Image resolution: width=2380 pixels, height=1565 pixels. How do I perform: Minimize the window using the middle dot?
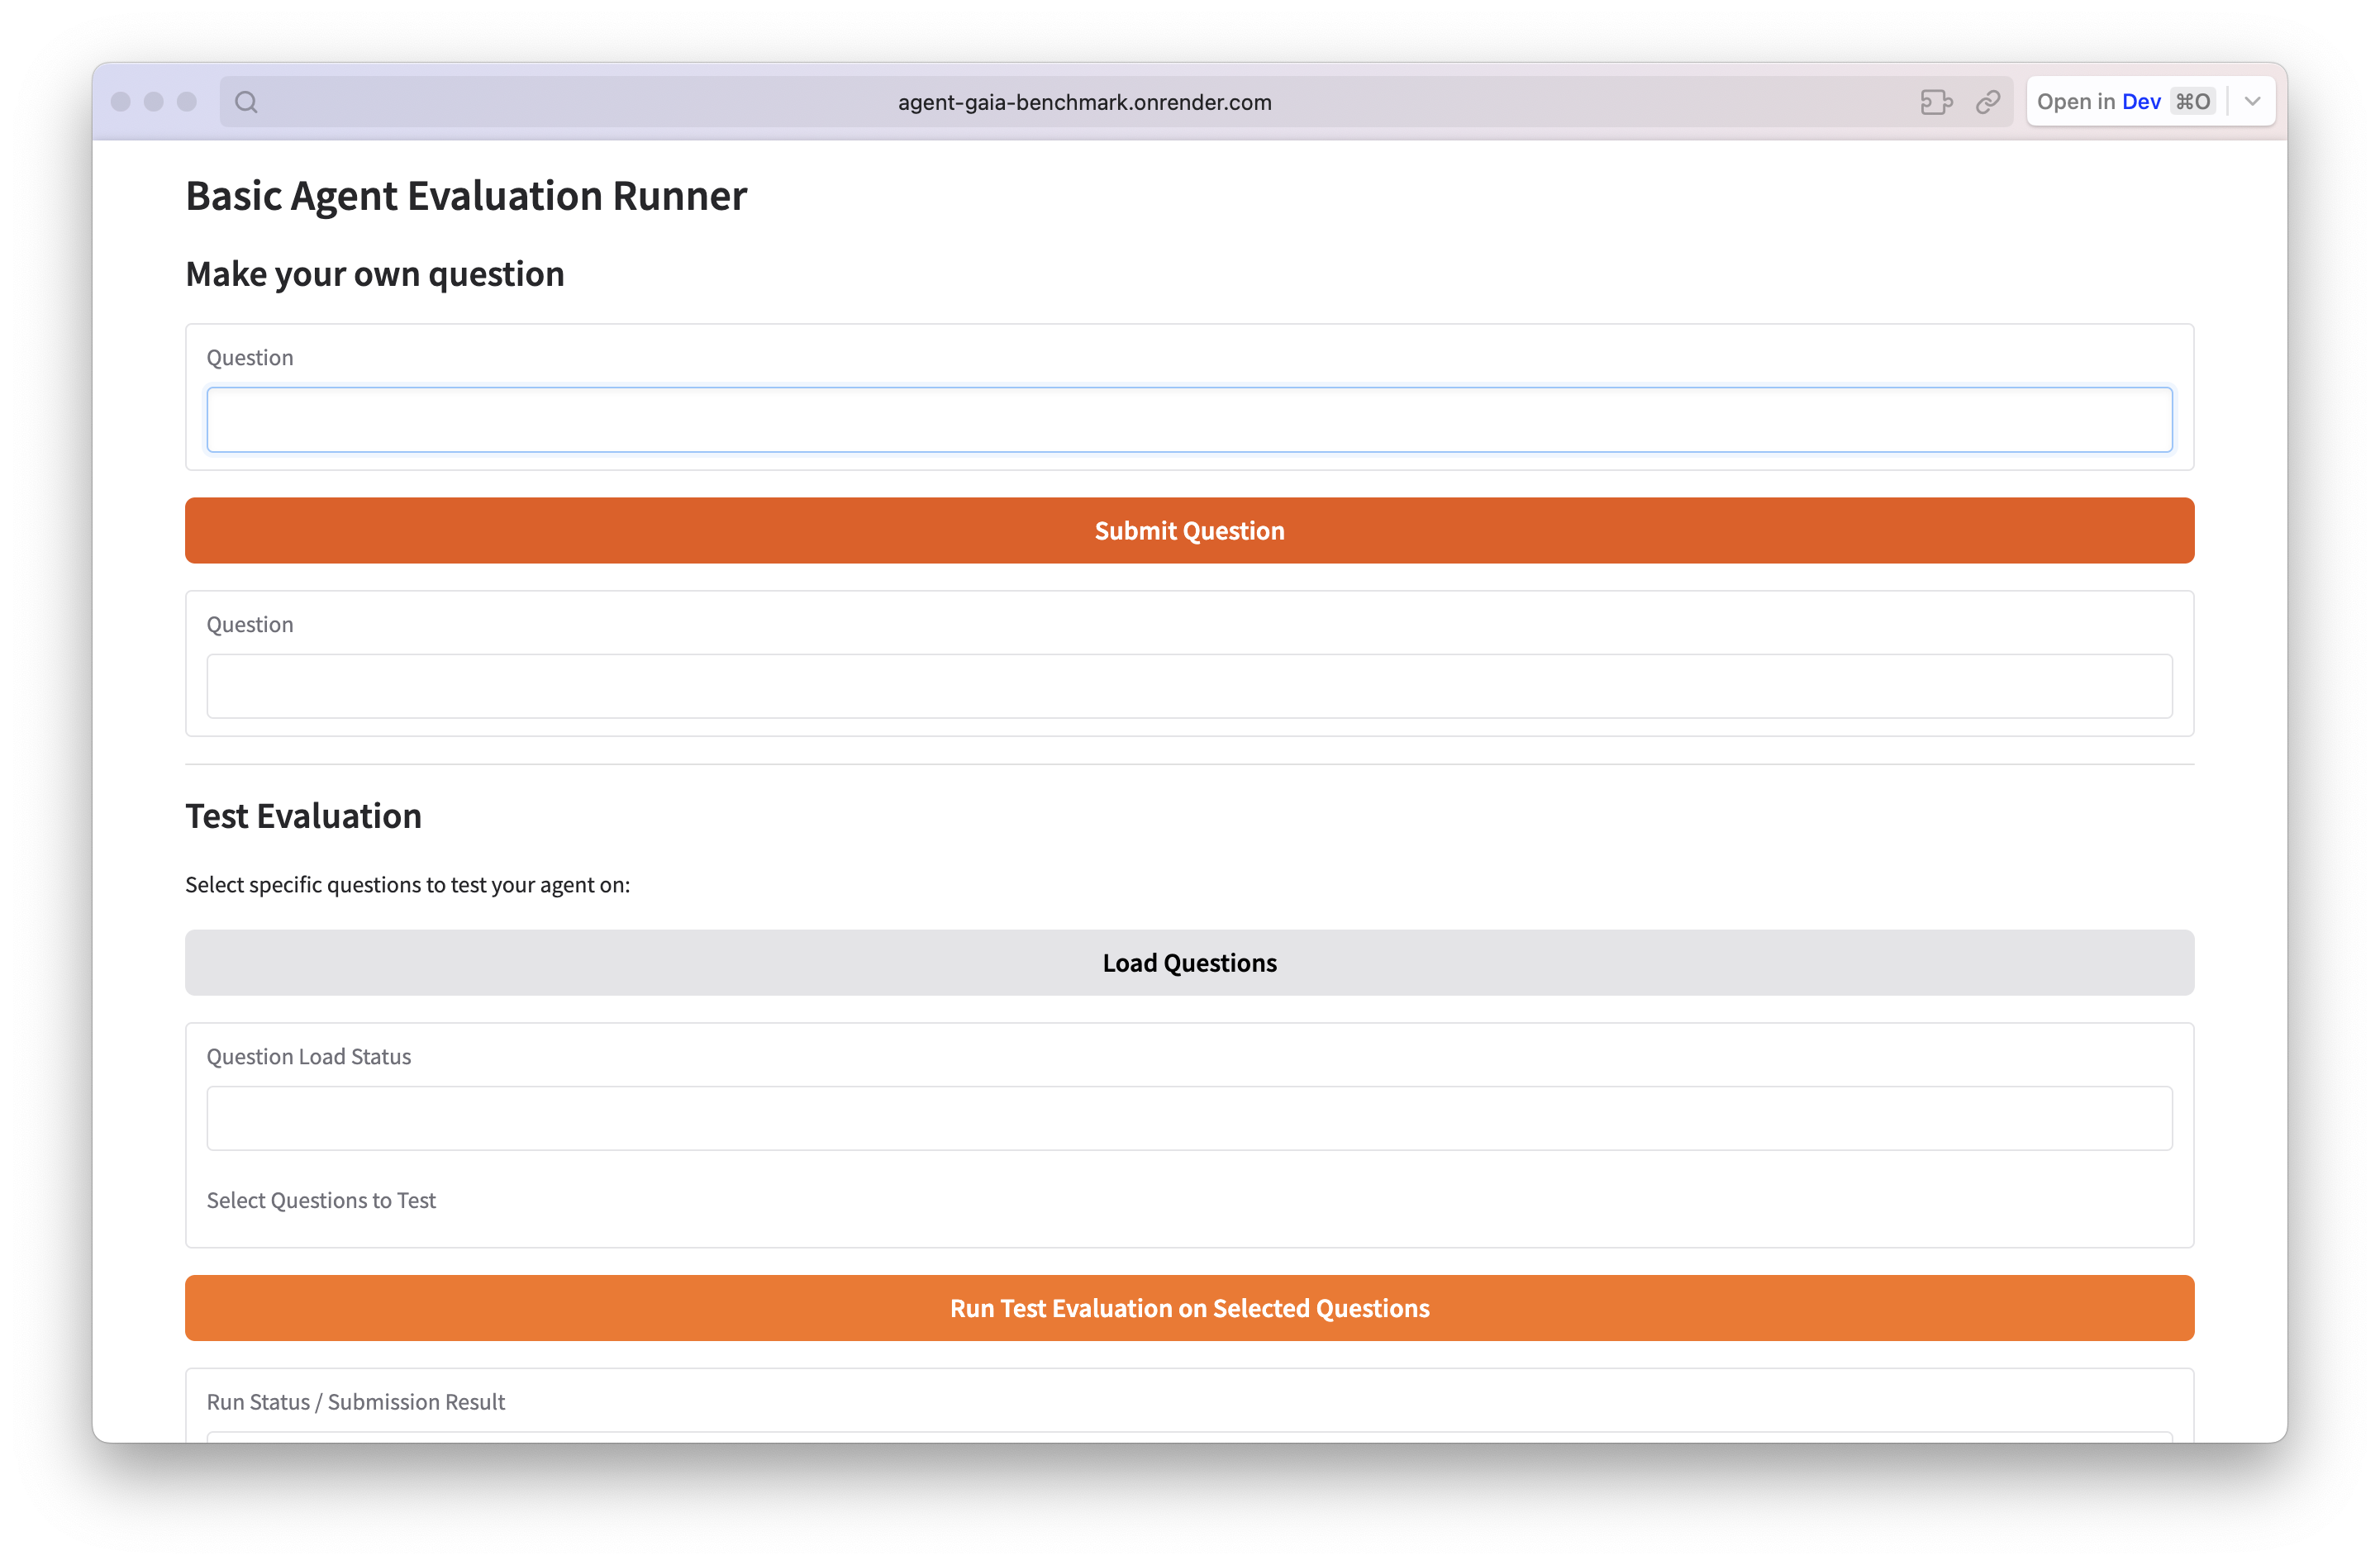coord(154,102)
